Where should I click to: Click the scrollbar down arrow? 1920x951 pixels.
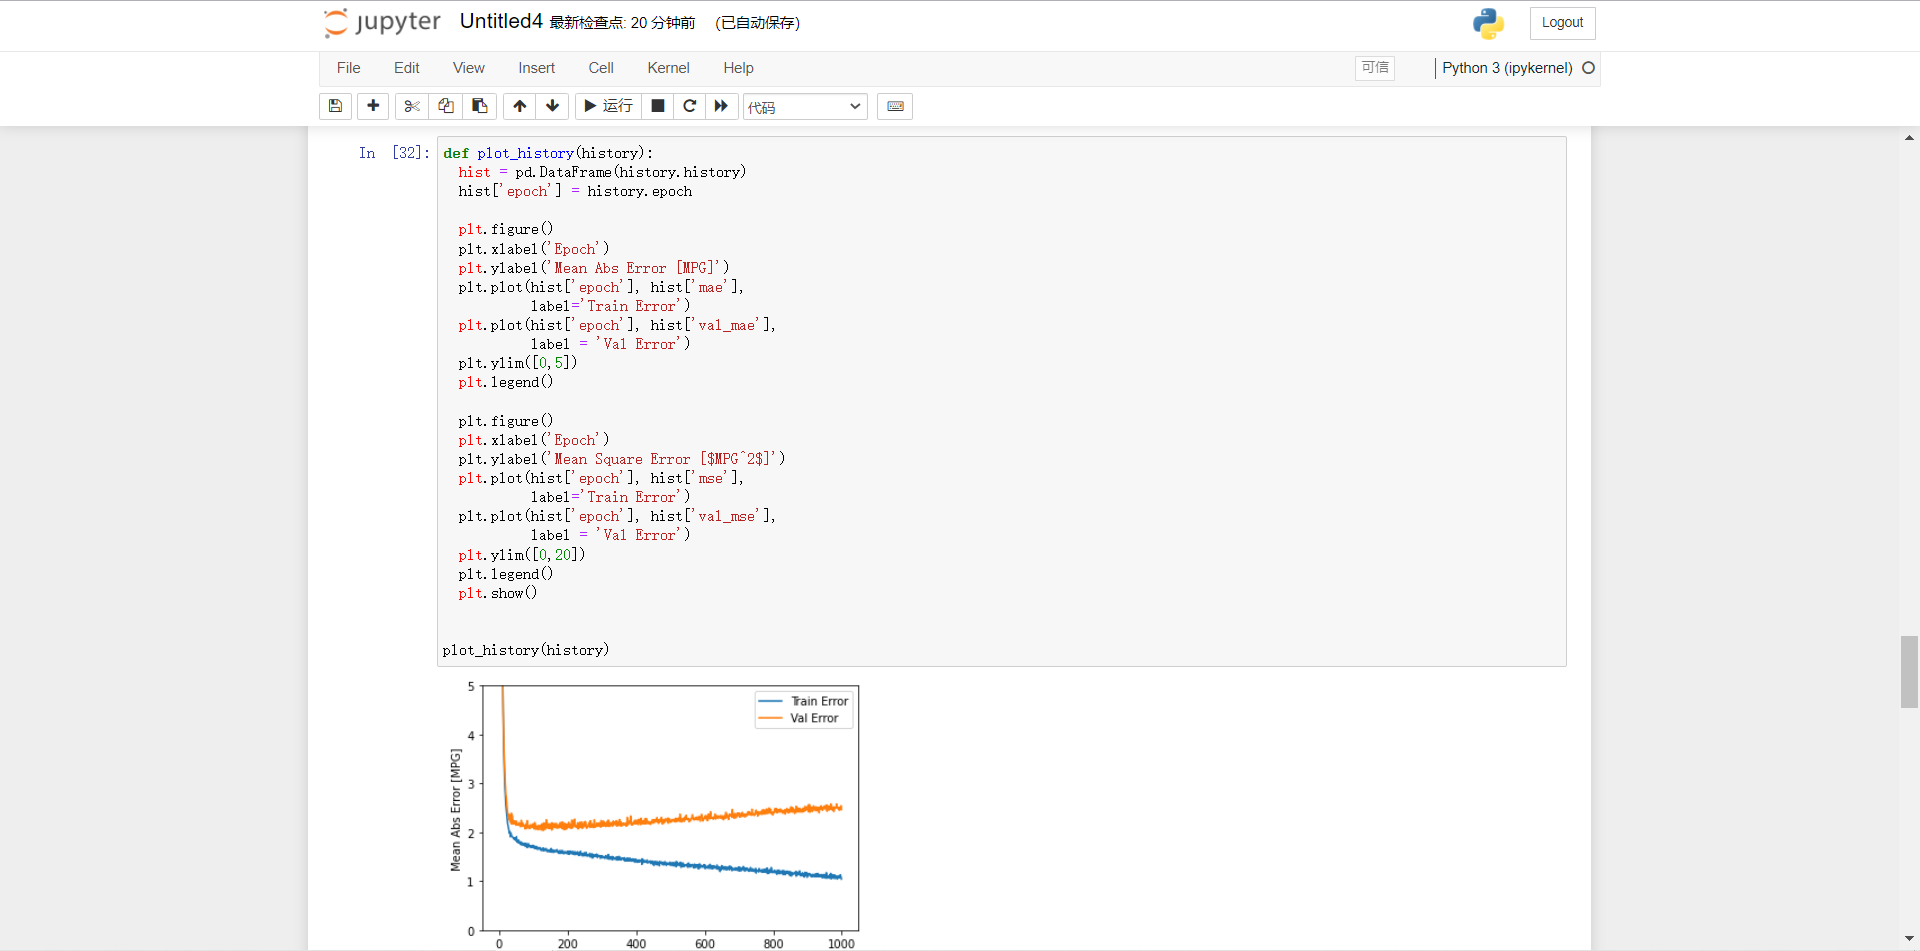pos(1909,939)
